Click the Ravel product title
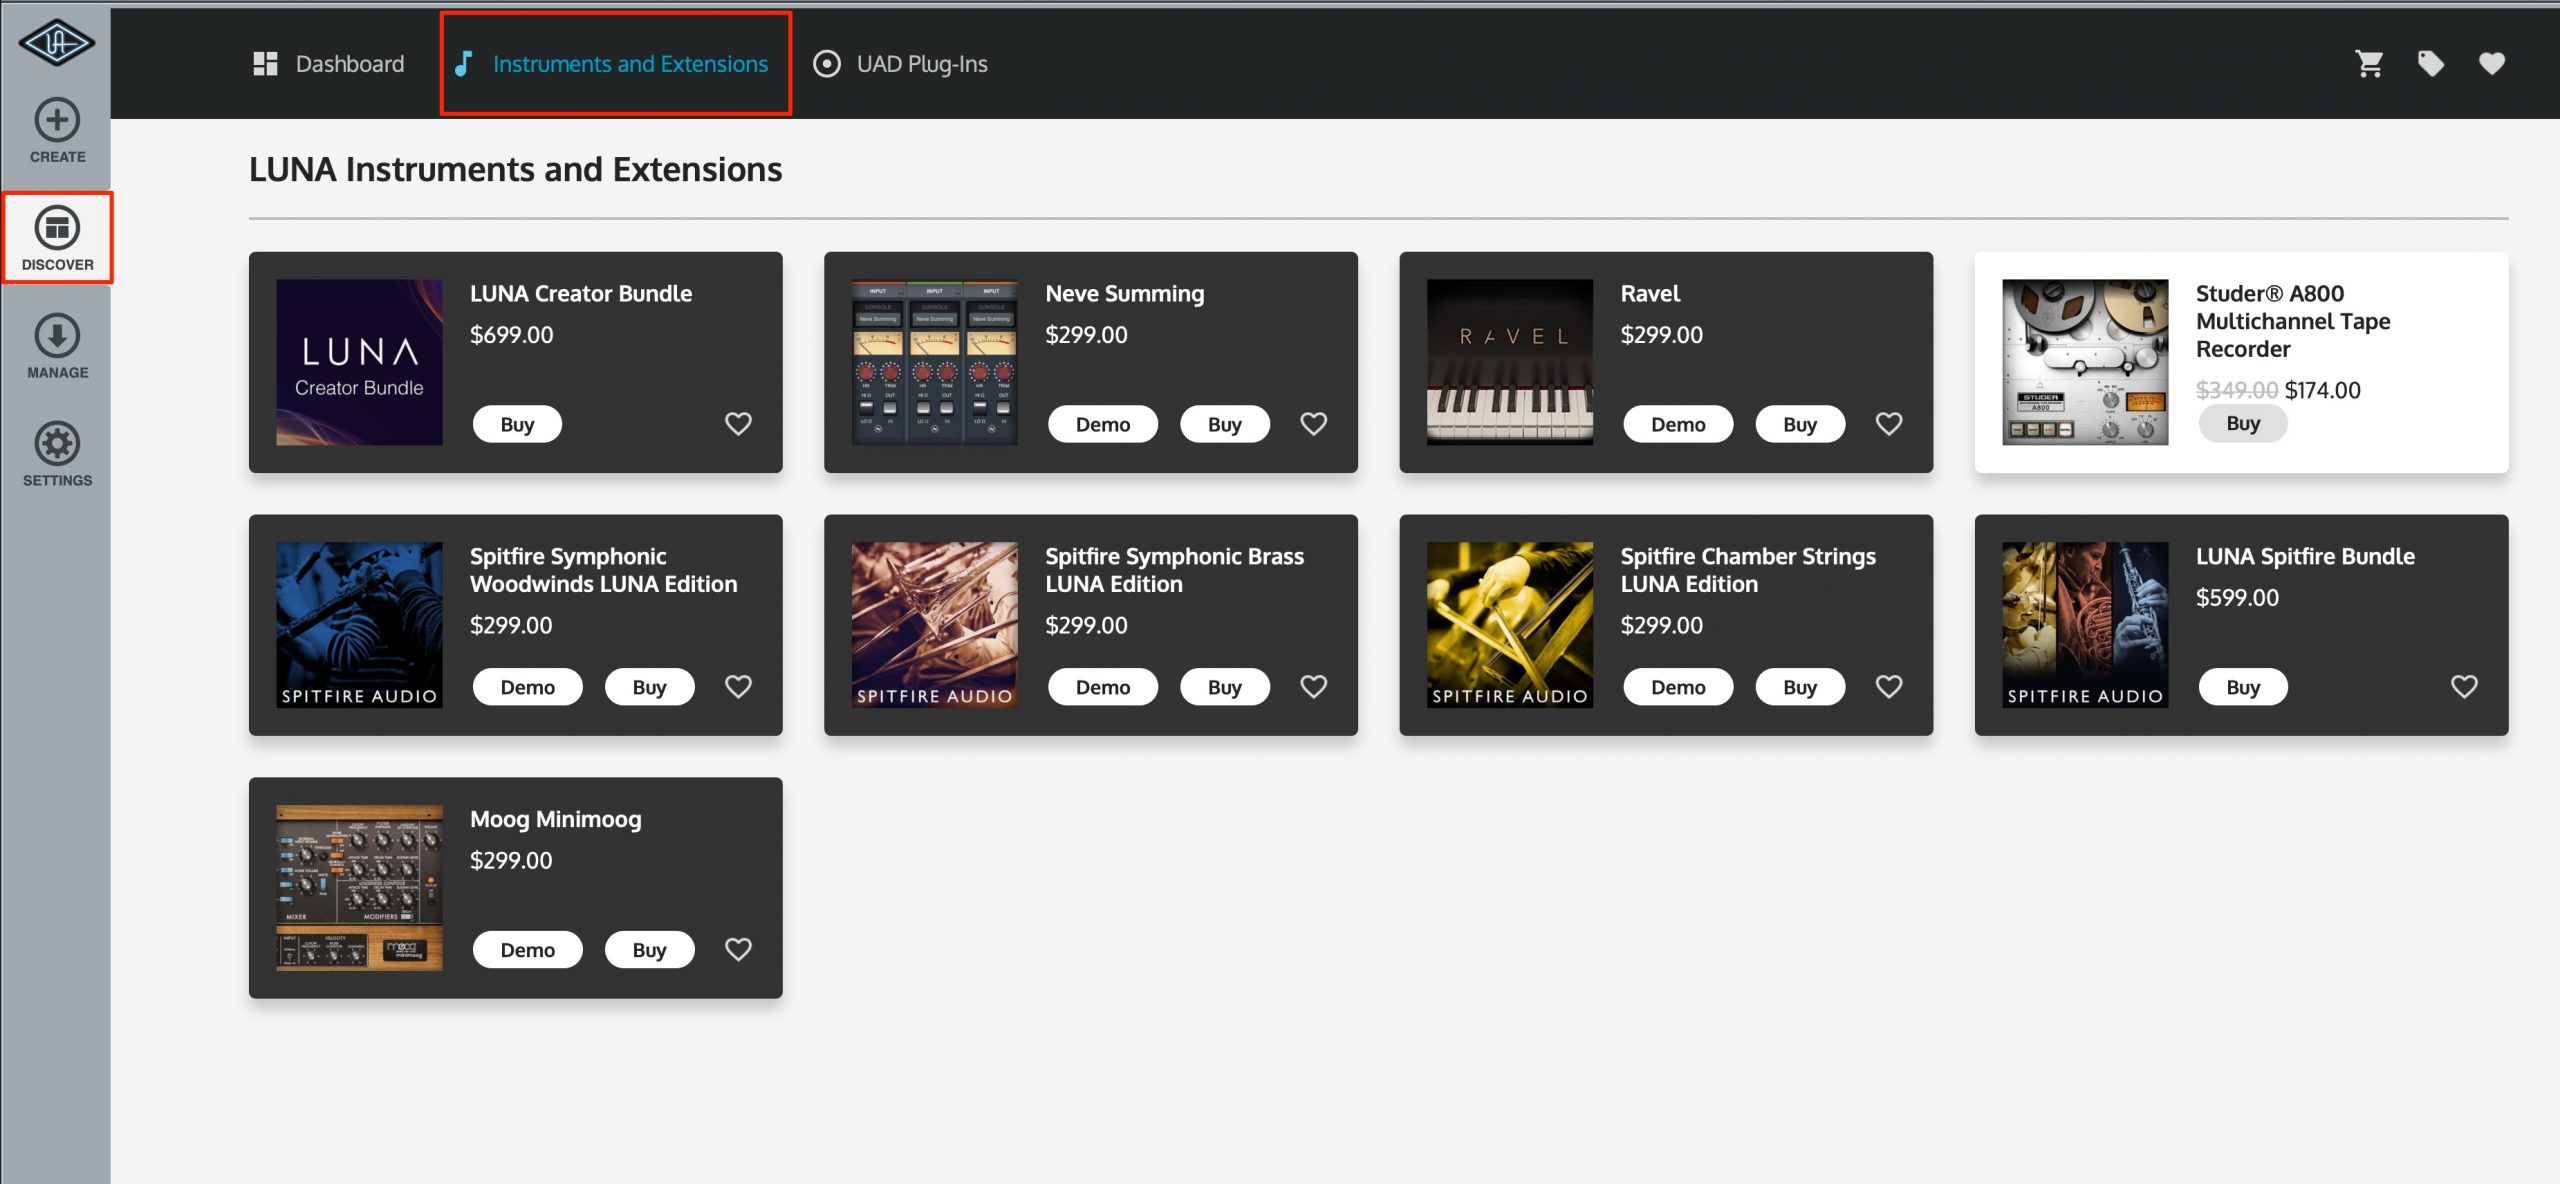Image resolution: width=2560 pixels, height=1184 pixels. click(1650, 294)
